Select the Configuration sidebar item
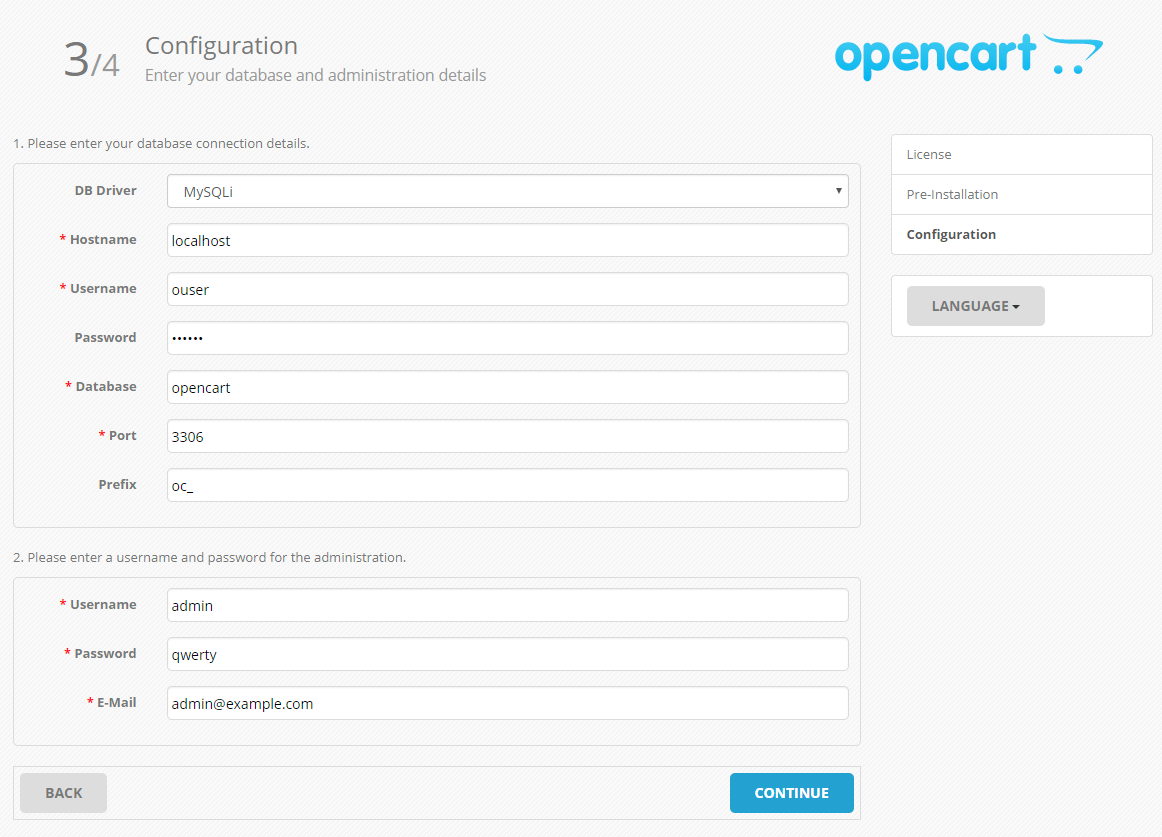 pyautogui.click(x=1021, y=235)
